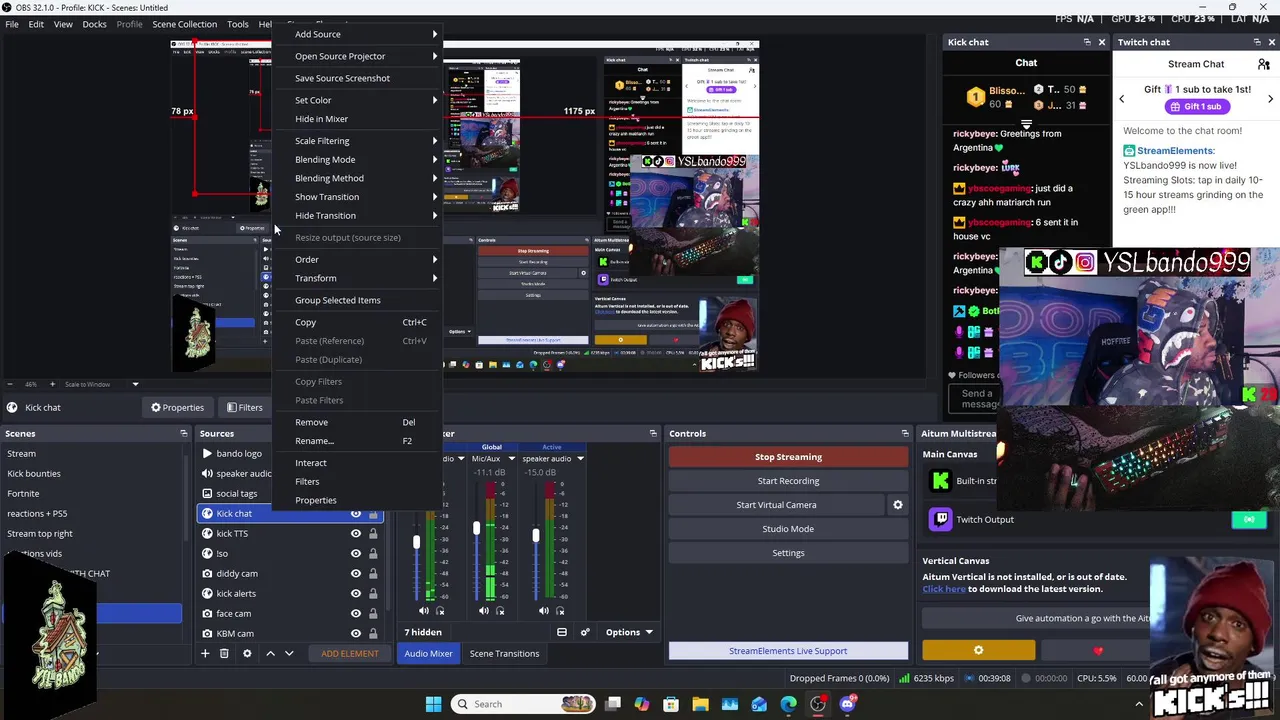Hide the face cam source
This screenshot has width=1280, height=720.
[355, 613]
